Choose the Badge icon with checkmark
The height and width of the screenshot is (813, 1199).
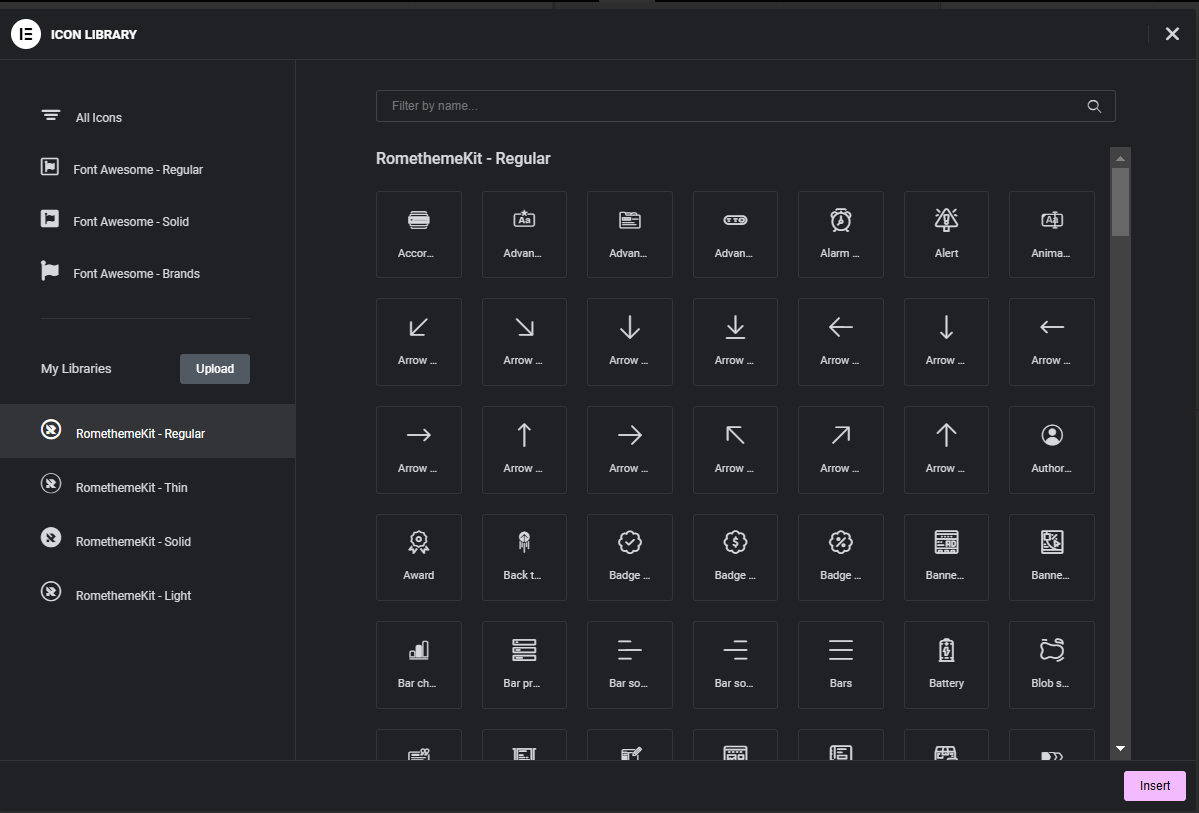(629, 557)
